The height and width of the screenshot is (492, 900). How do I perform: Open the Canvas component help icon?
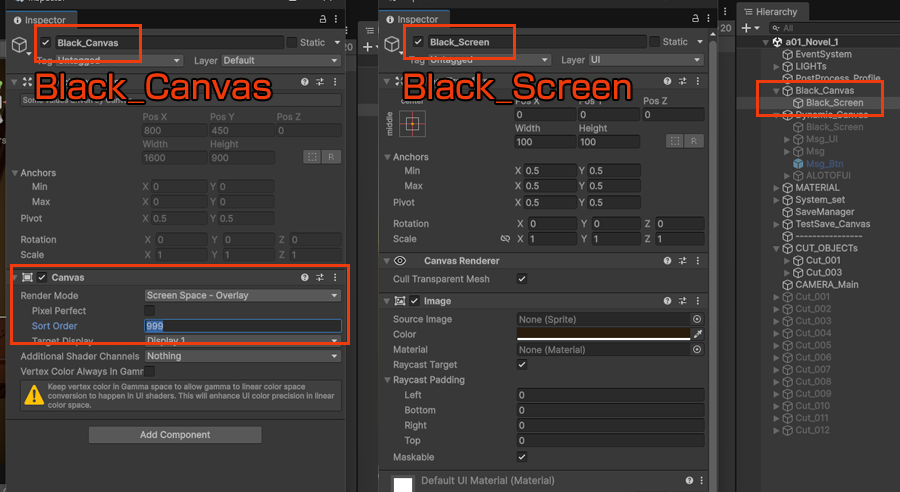(x=304, y=277)
